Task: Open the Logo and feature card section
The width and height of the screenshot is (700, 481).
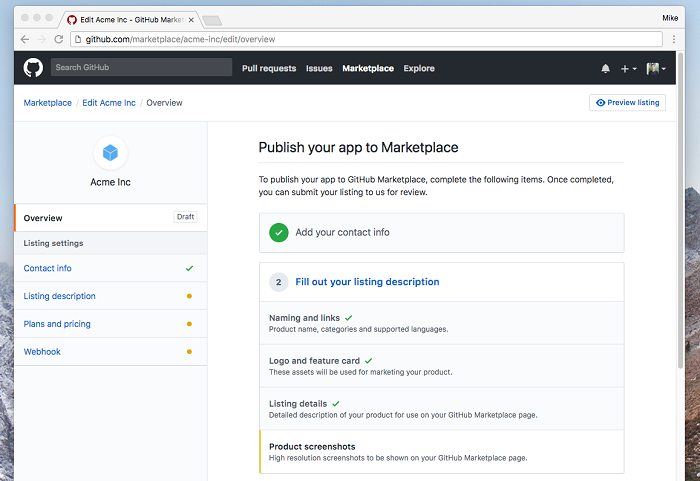Action: (x=442, y=366)
